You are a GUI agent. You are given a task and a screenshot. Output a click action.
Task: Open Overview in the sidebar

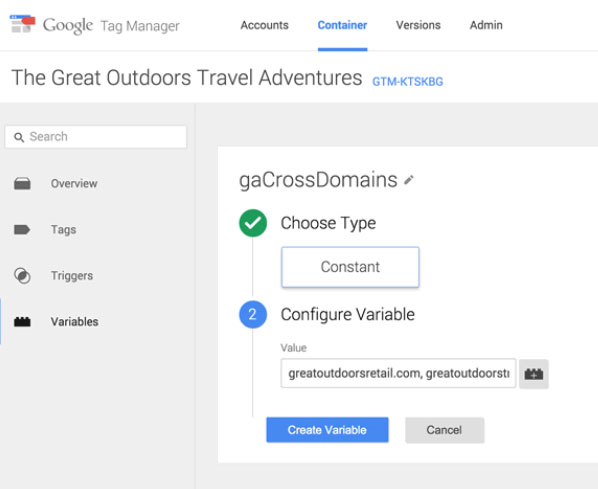(74, 183)
